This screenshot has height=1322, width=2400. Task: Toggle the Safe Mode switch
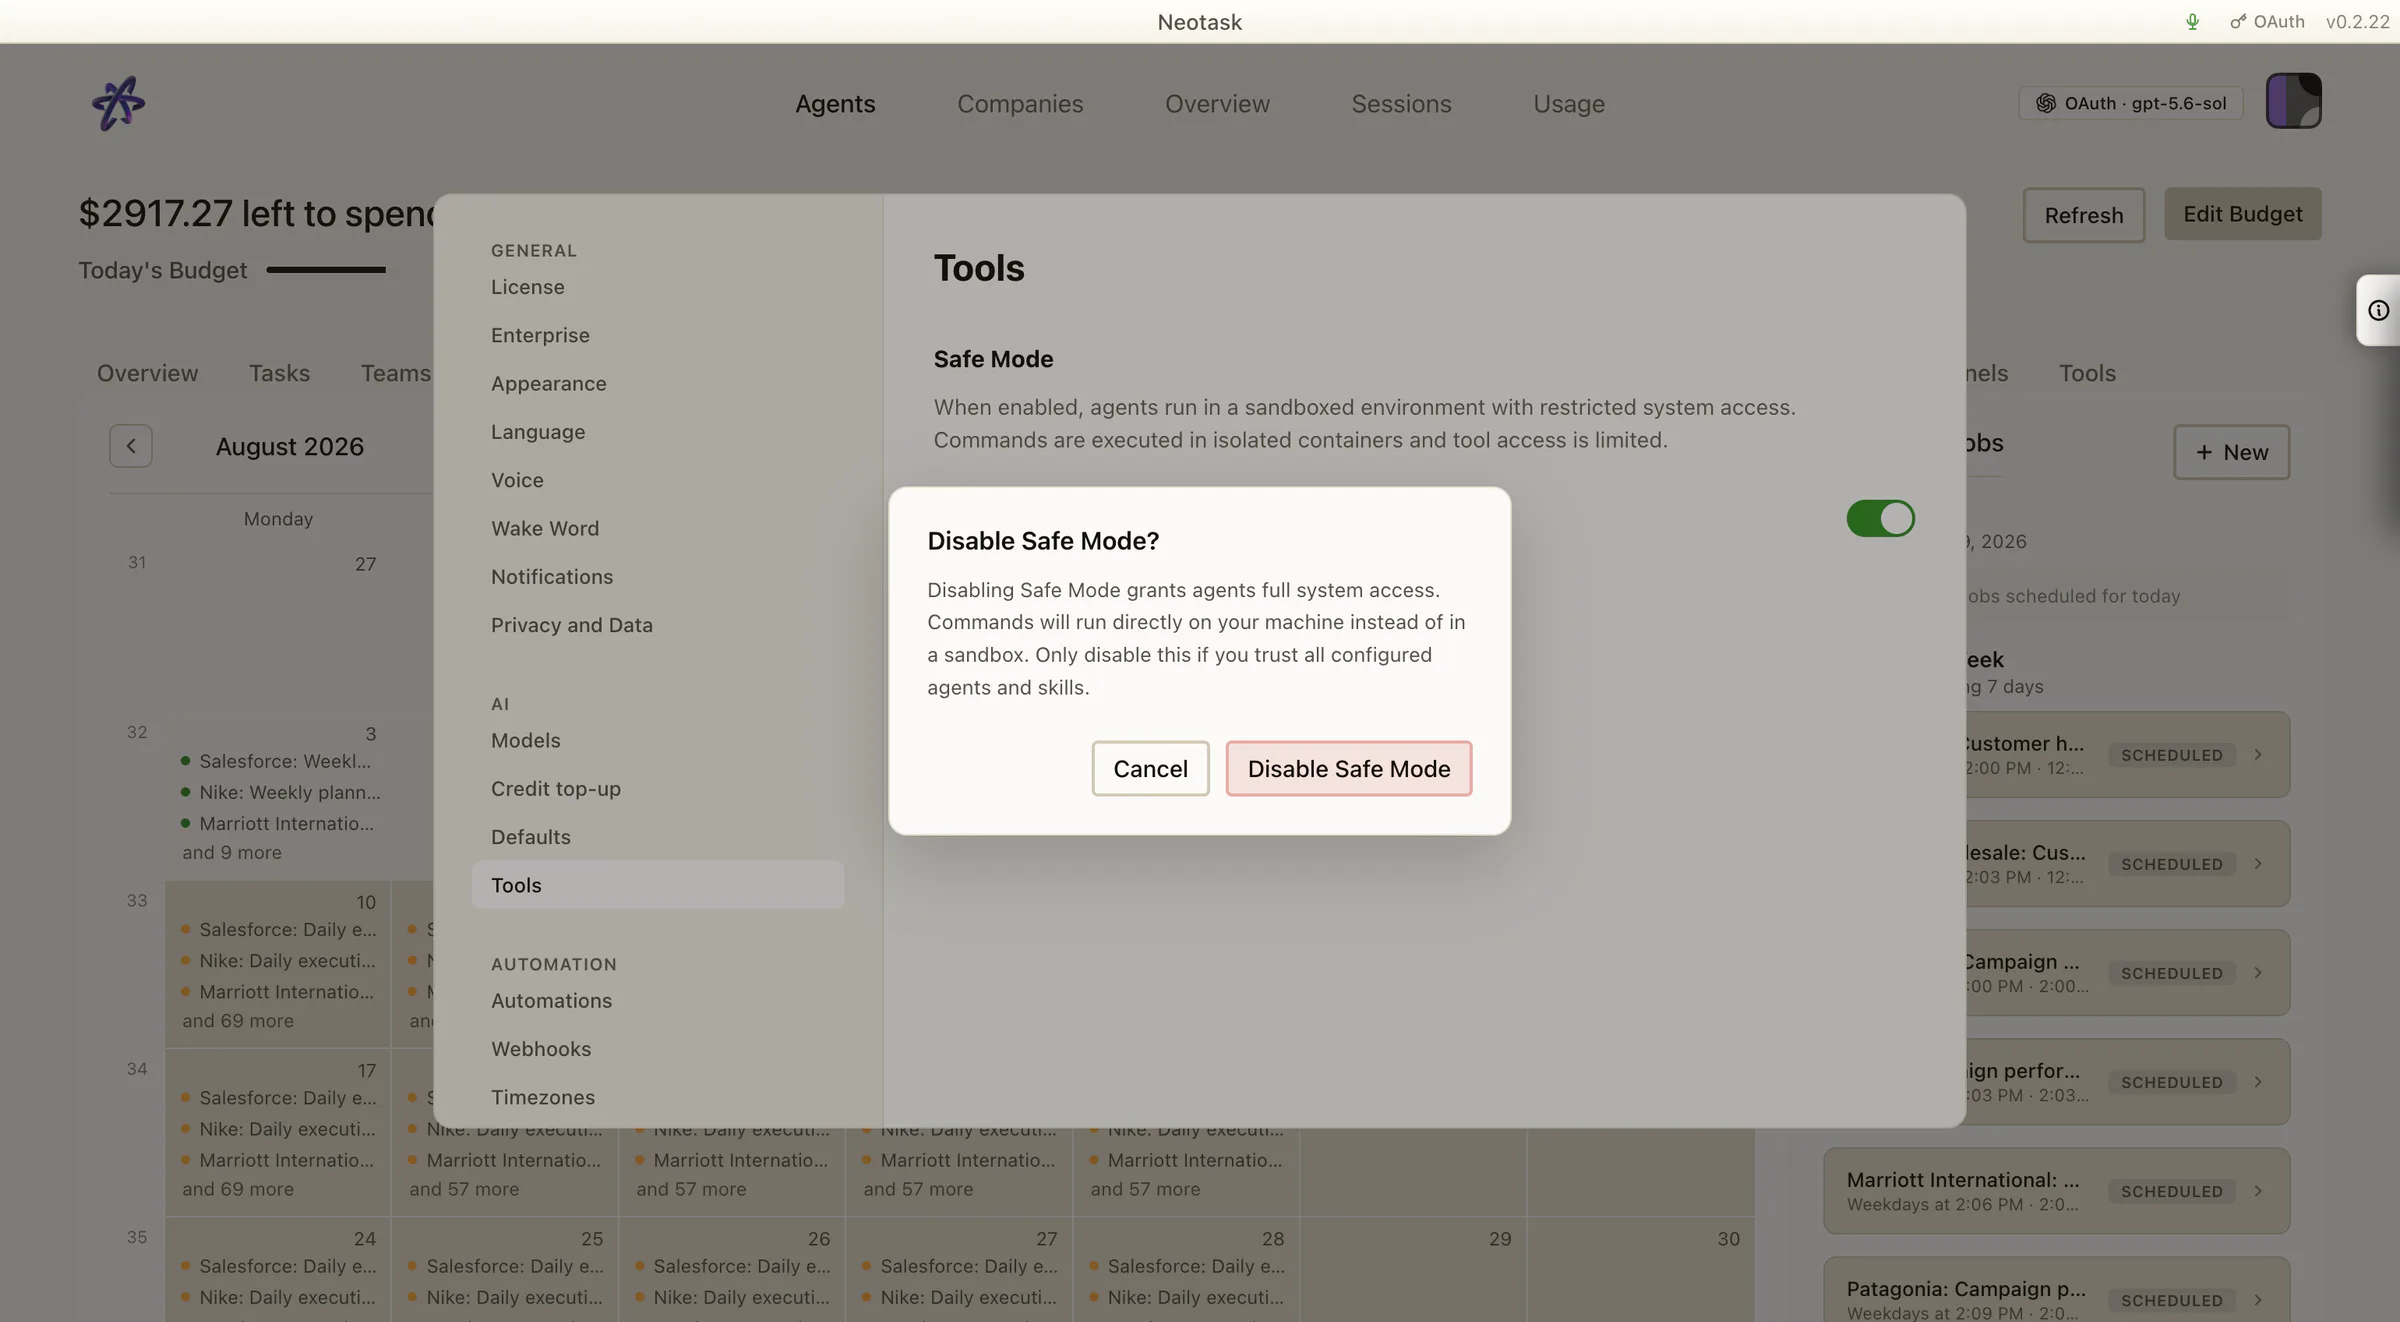[x=1880, y=518]
